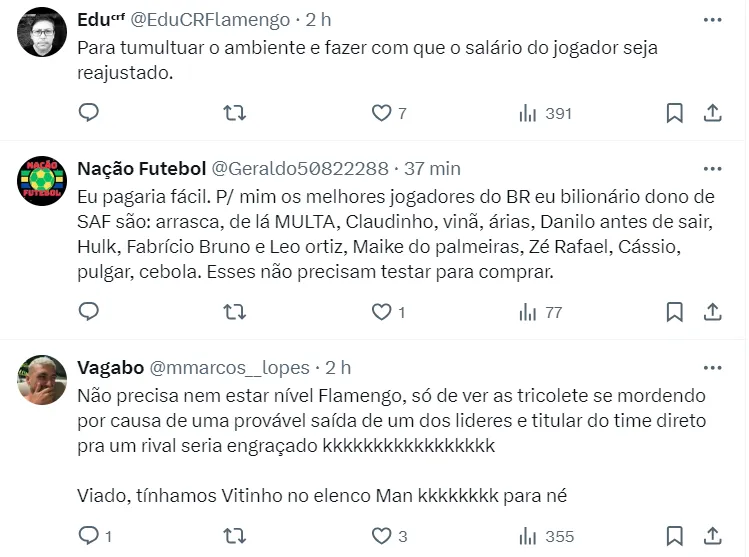
Task: Open more options on EduCRFlamengo's tweet
Action: click(x=712, y=20)
